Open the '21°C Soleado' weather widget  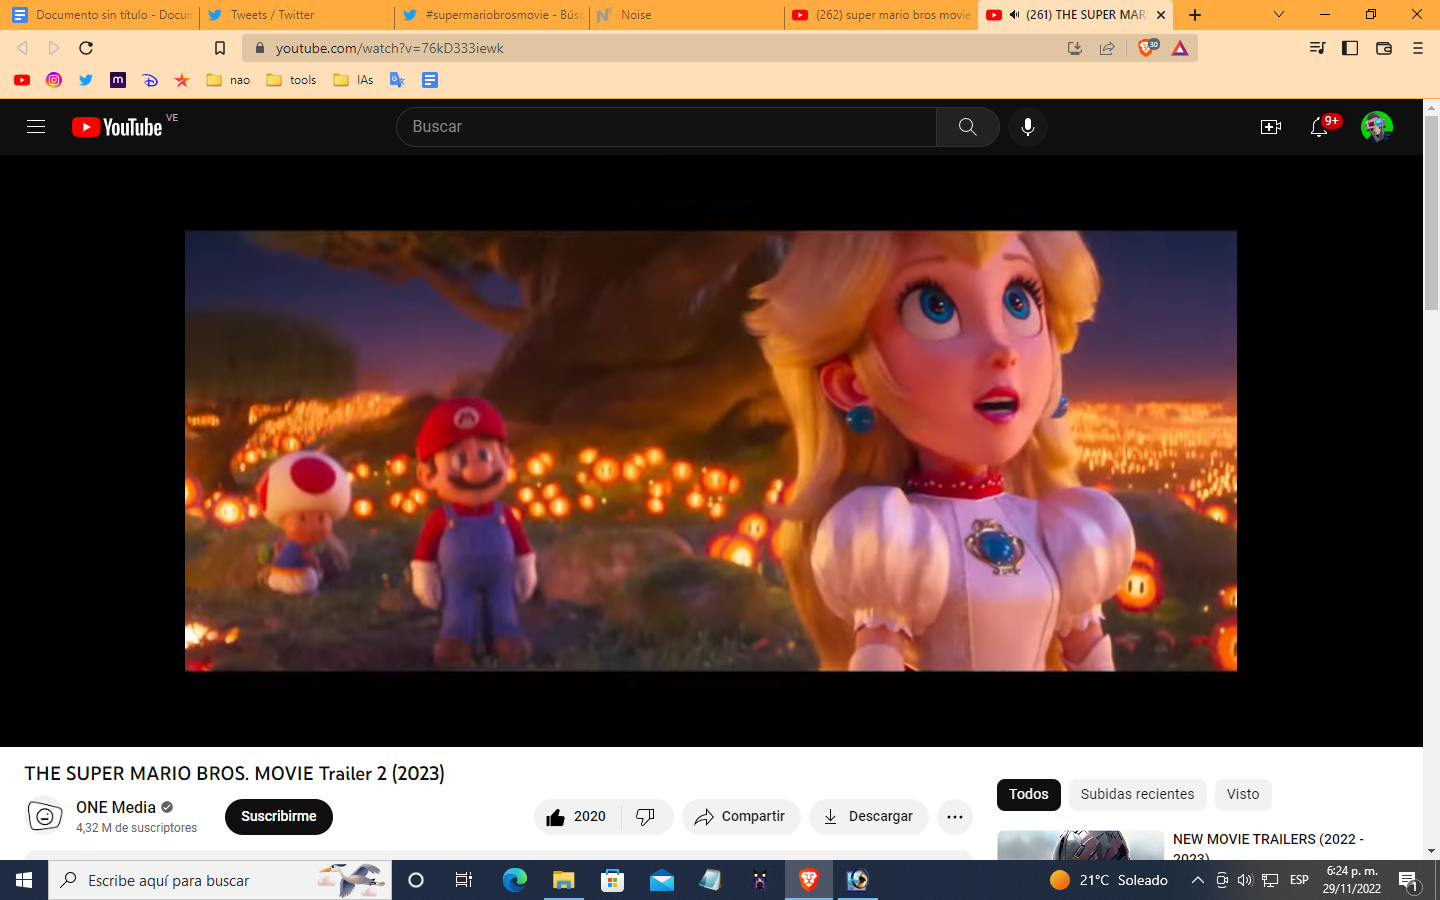coord(1109,880)
